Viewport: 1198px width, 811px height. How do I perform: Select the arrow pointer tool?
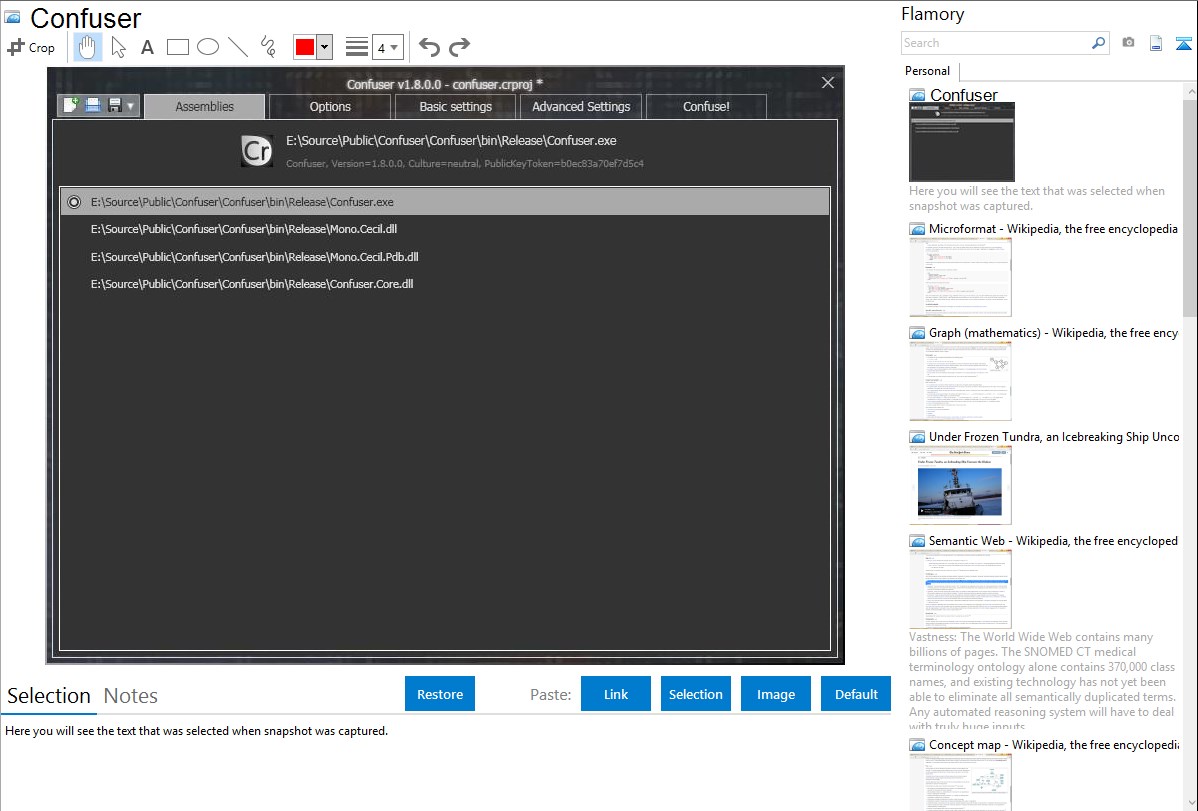coord(118,47)
